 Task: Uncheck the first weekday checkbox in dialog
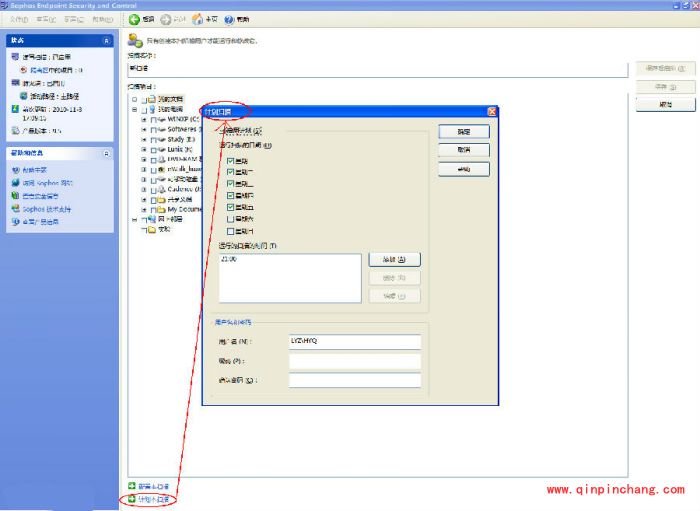(231, 160)
